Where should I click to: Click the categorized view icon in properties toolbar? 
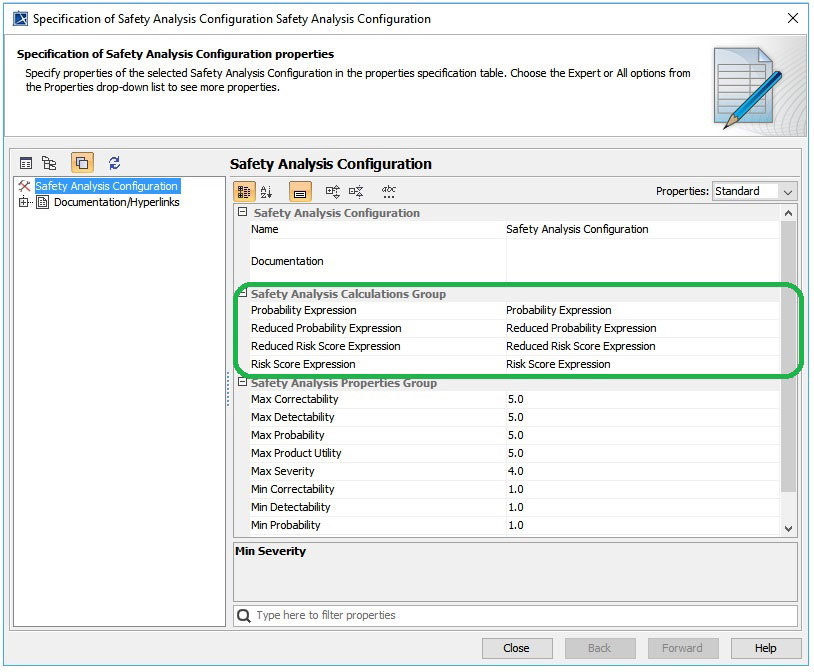[244, 192]
